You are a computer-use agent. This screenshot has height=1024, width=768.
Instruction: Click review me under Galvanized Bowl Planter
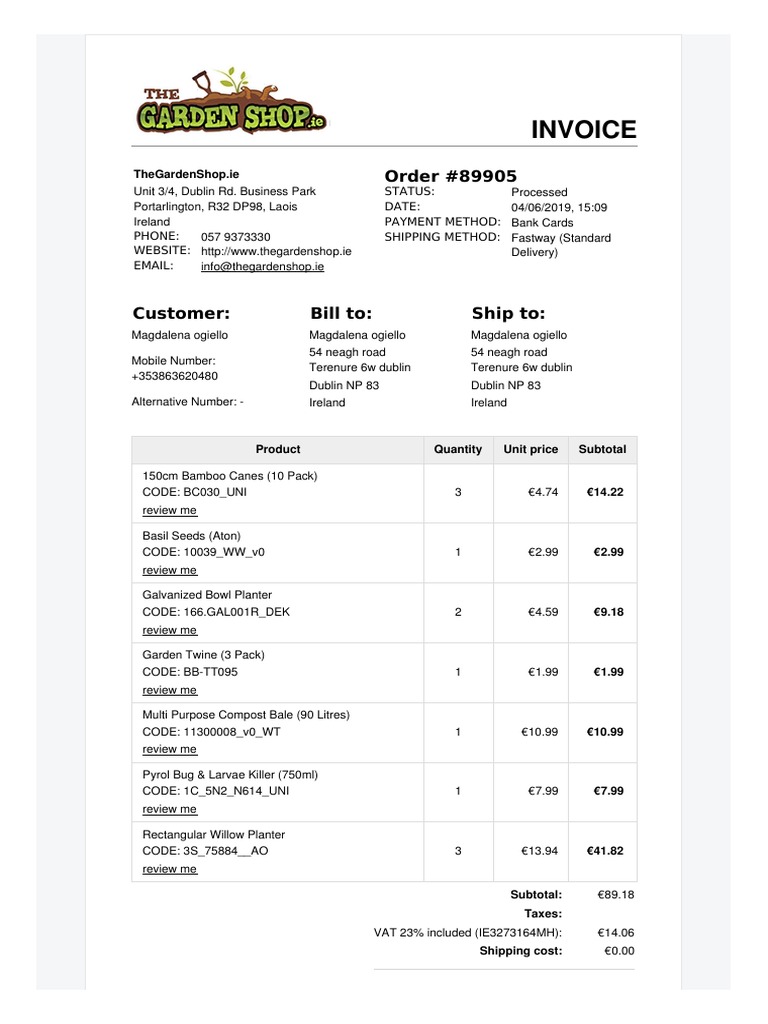pos(170,630)
